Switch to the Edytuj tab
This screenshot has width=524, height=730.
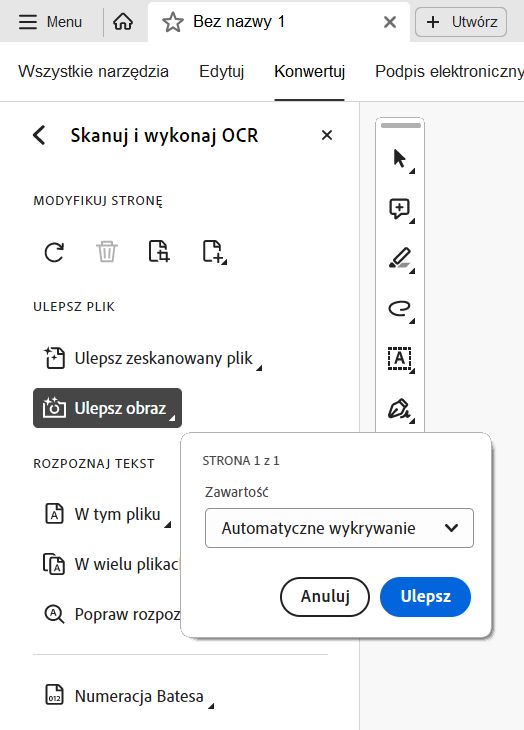(222, 71)
